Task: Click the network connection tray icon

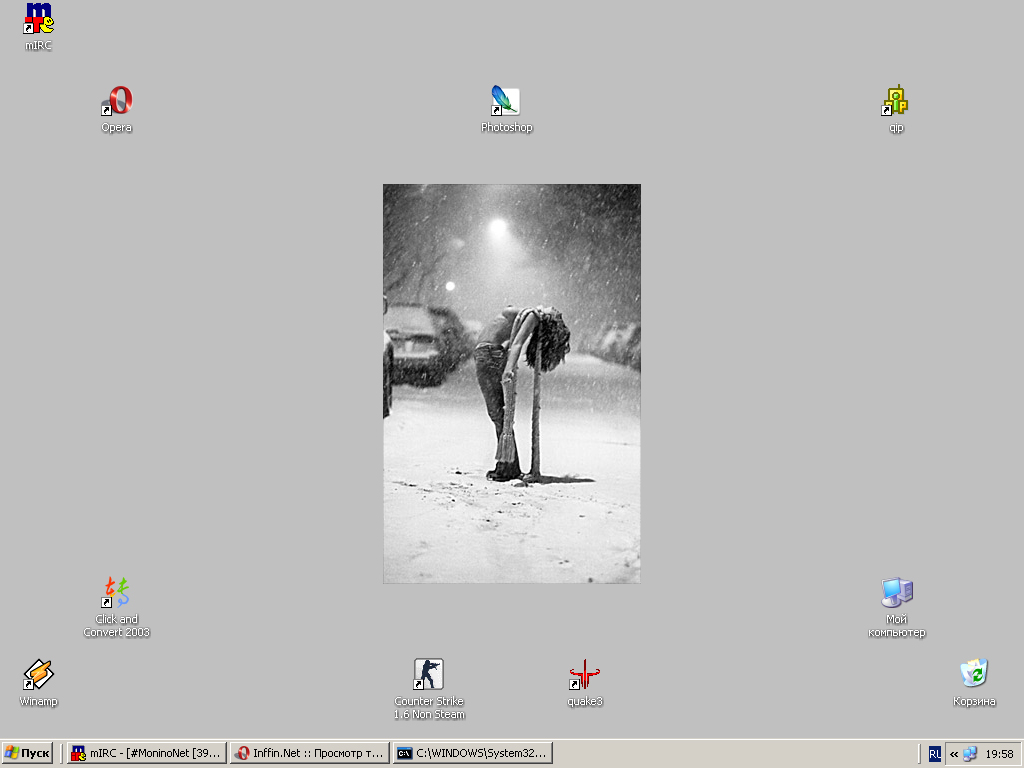Action: tap(970, 754)
